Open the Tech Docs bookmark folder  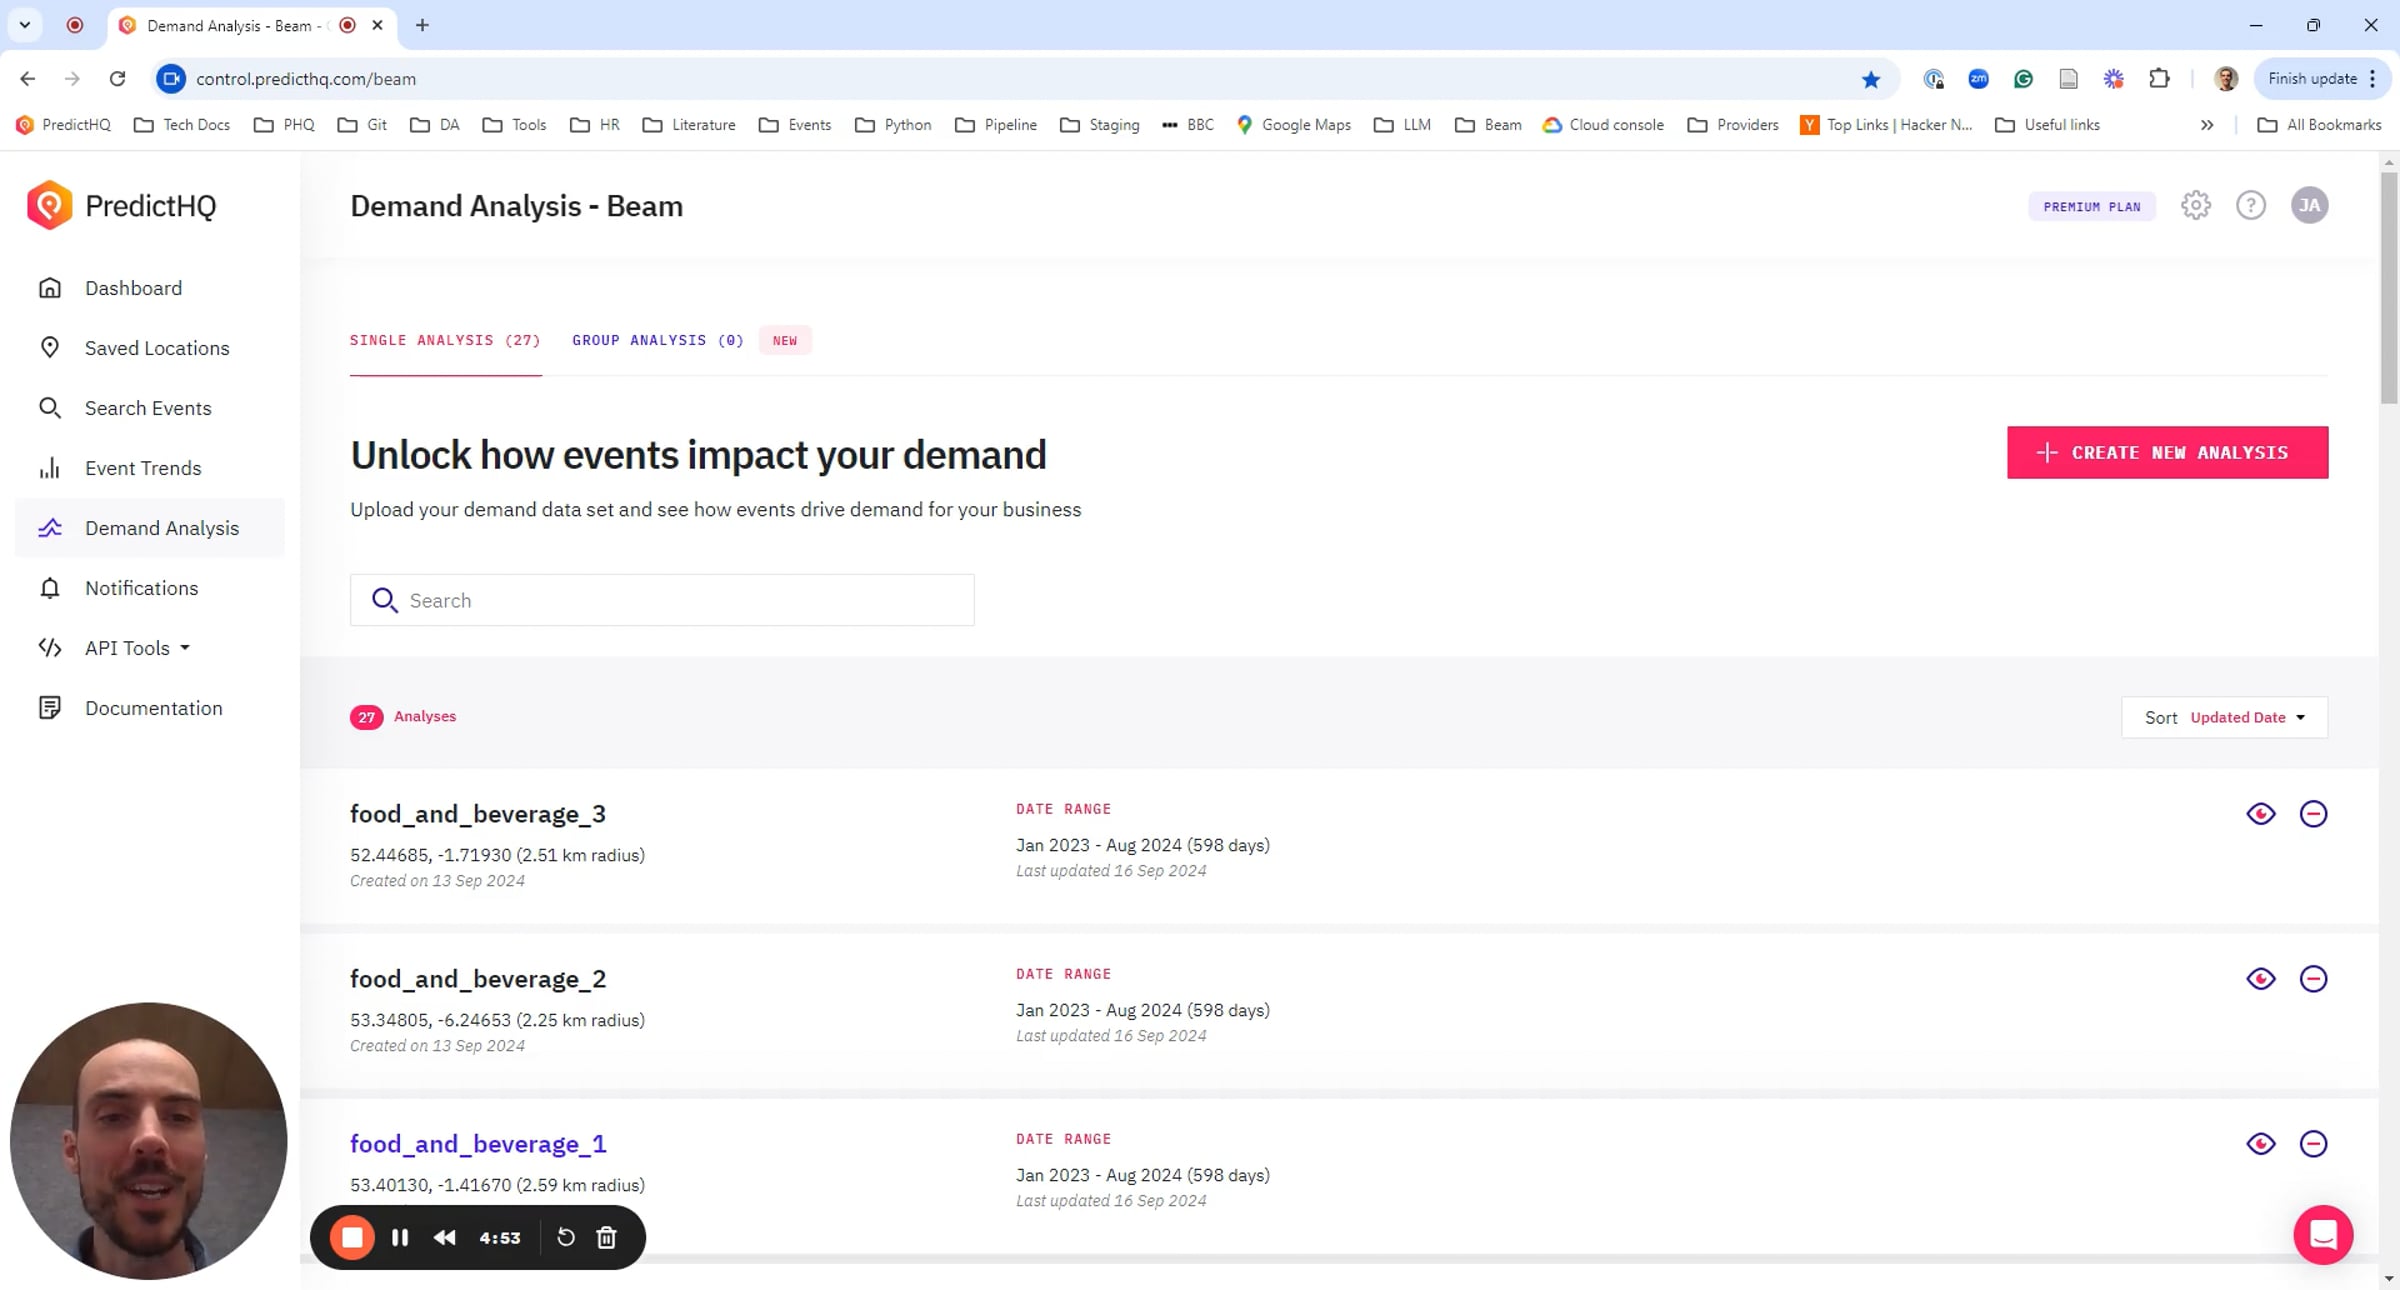coord(182,125)
